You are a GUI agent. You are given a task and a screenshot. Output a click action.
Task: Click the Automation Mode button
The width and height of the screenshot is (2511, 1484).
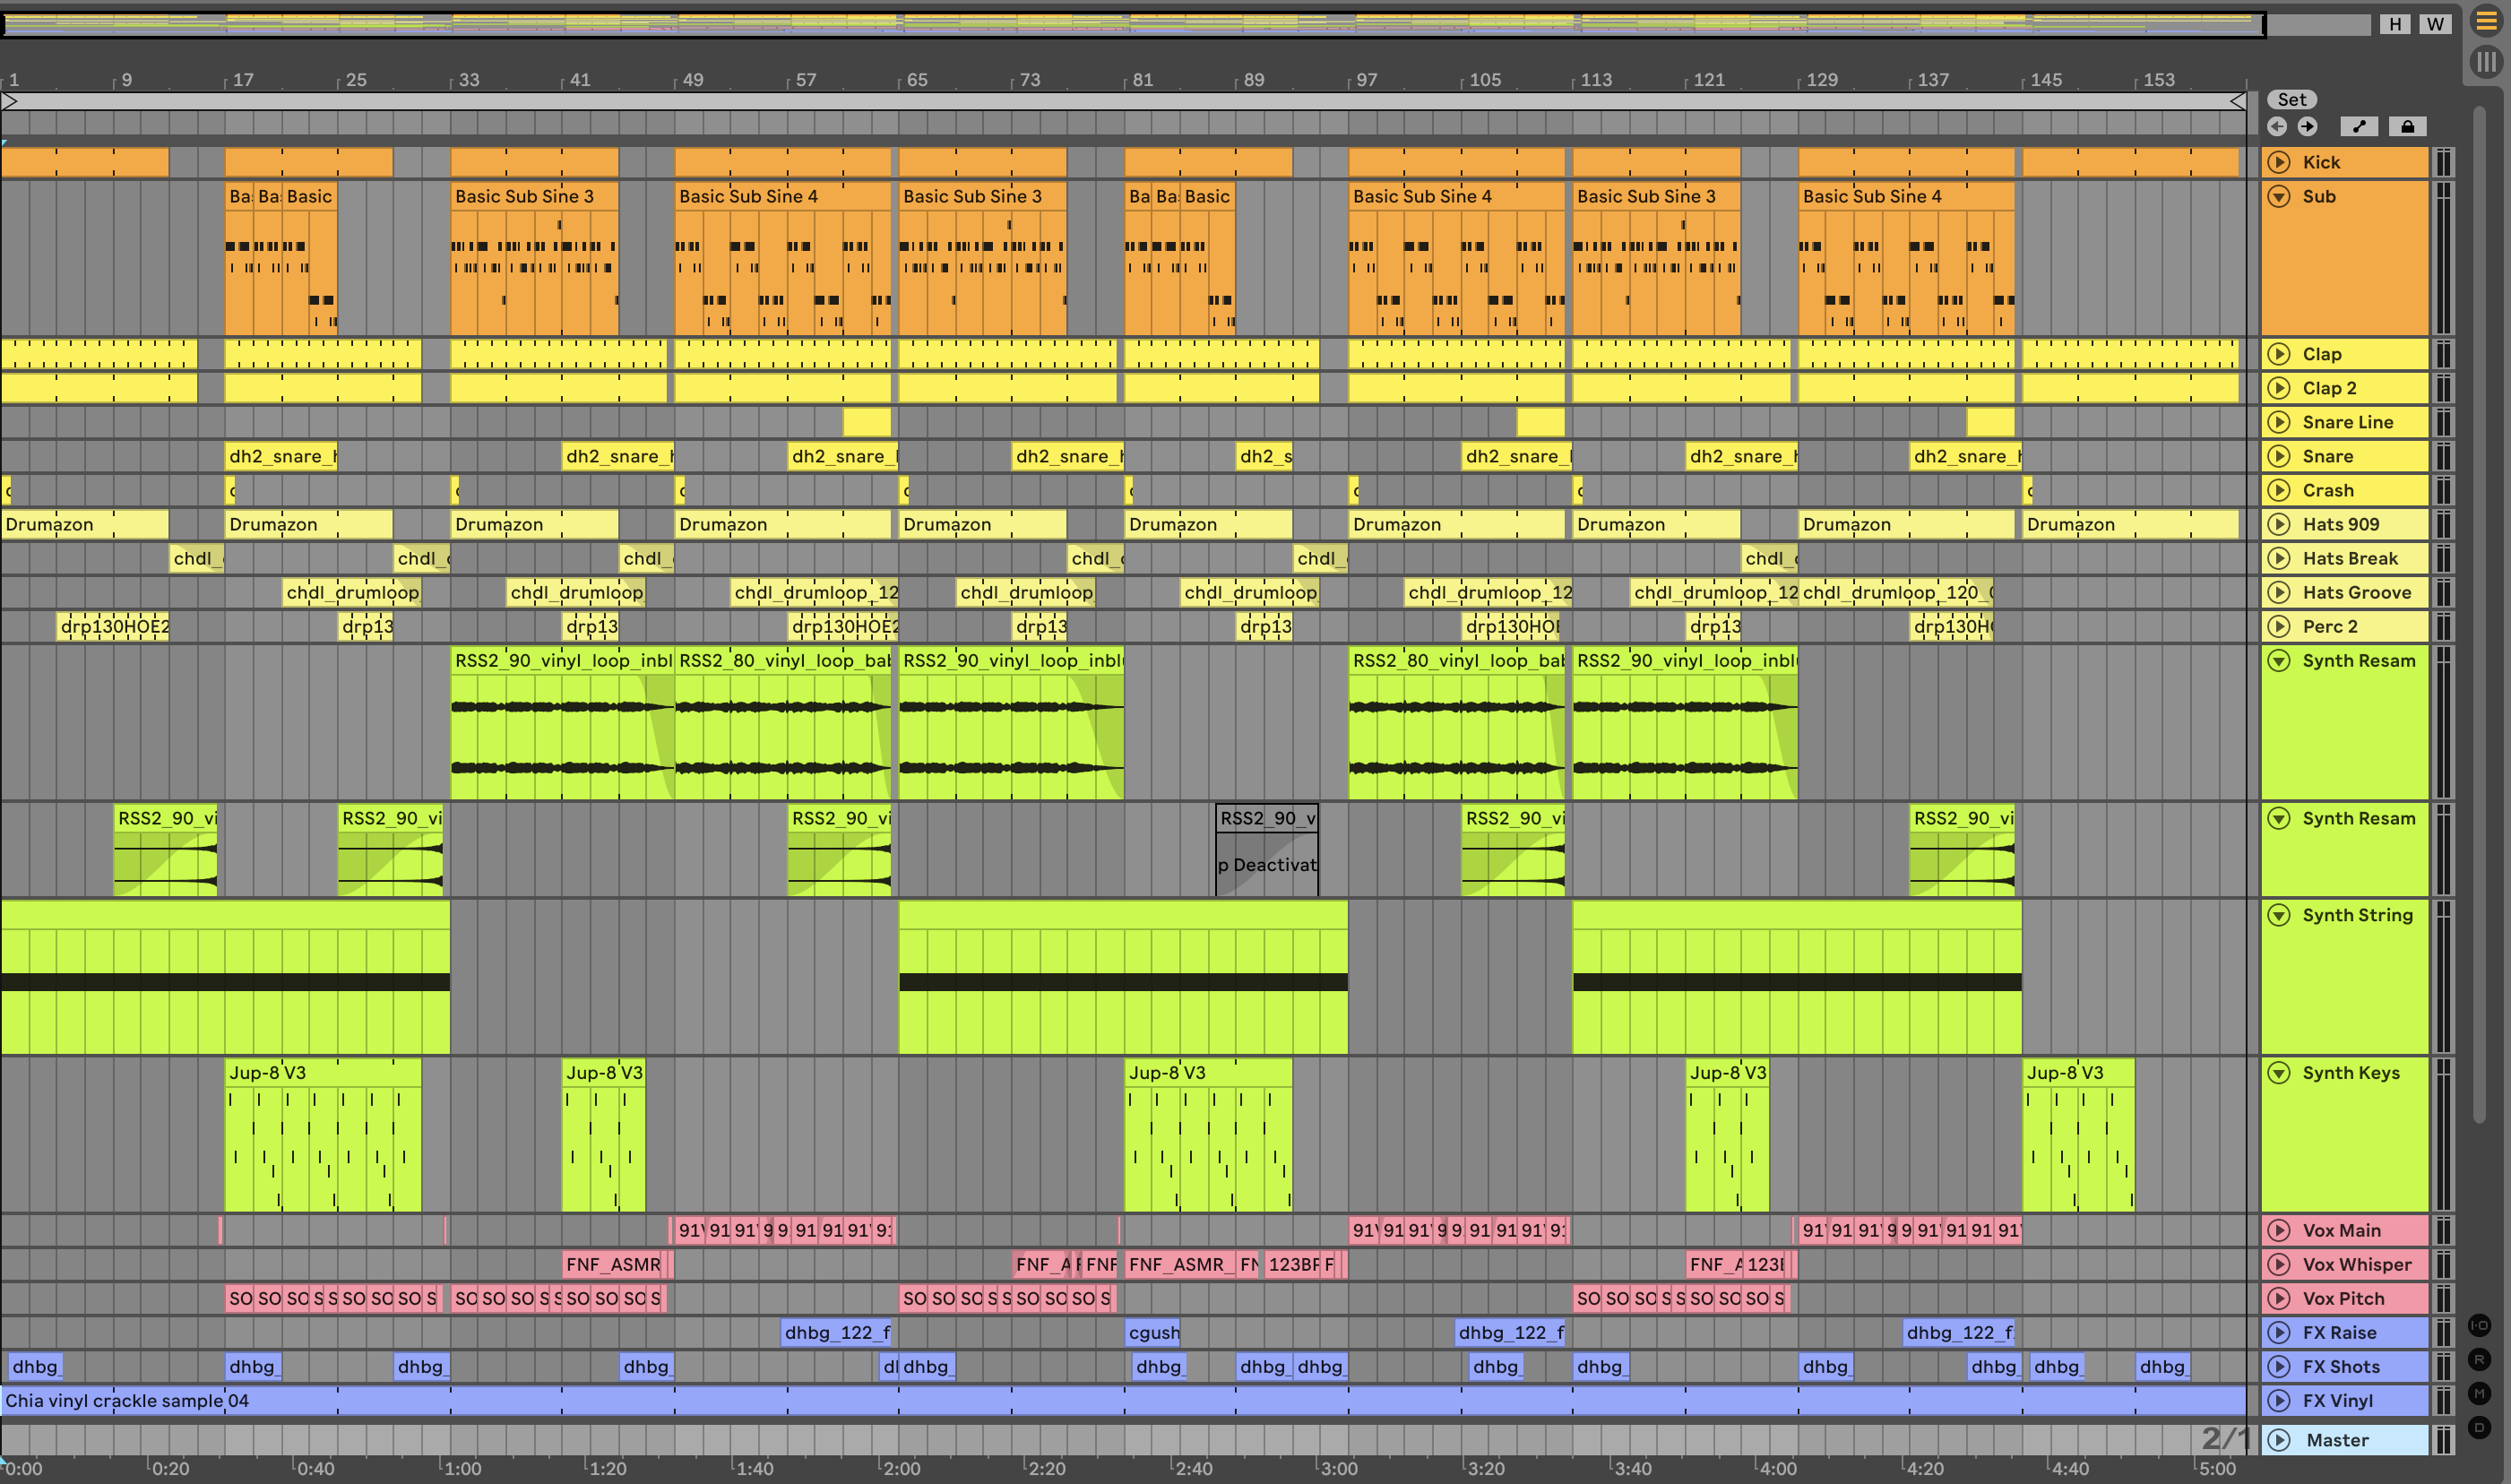(x=2359, y=126)
